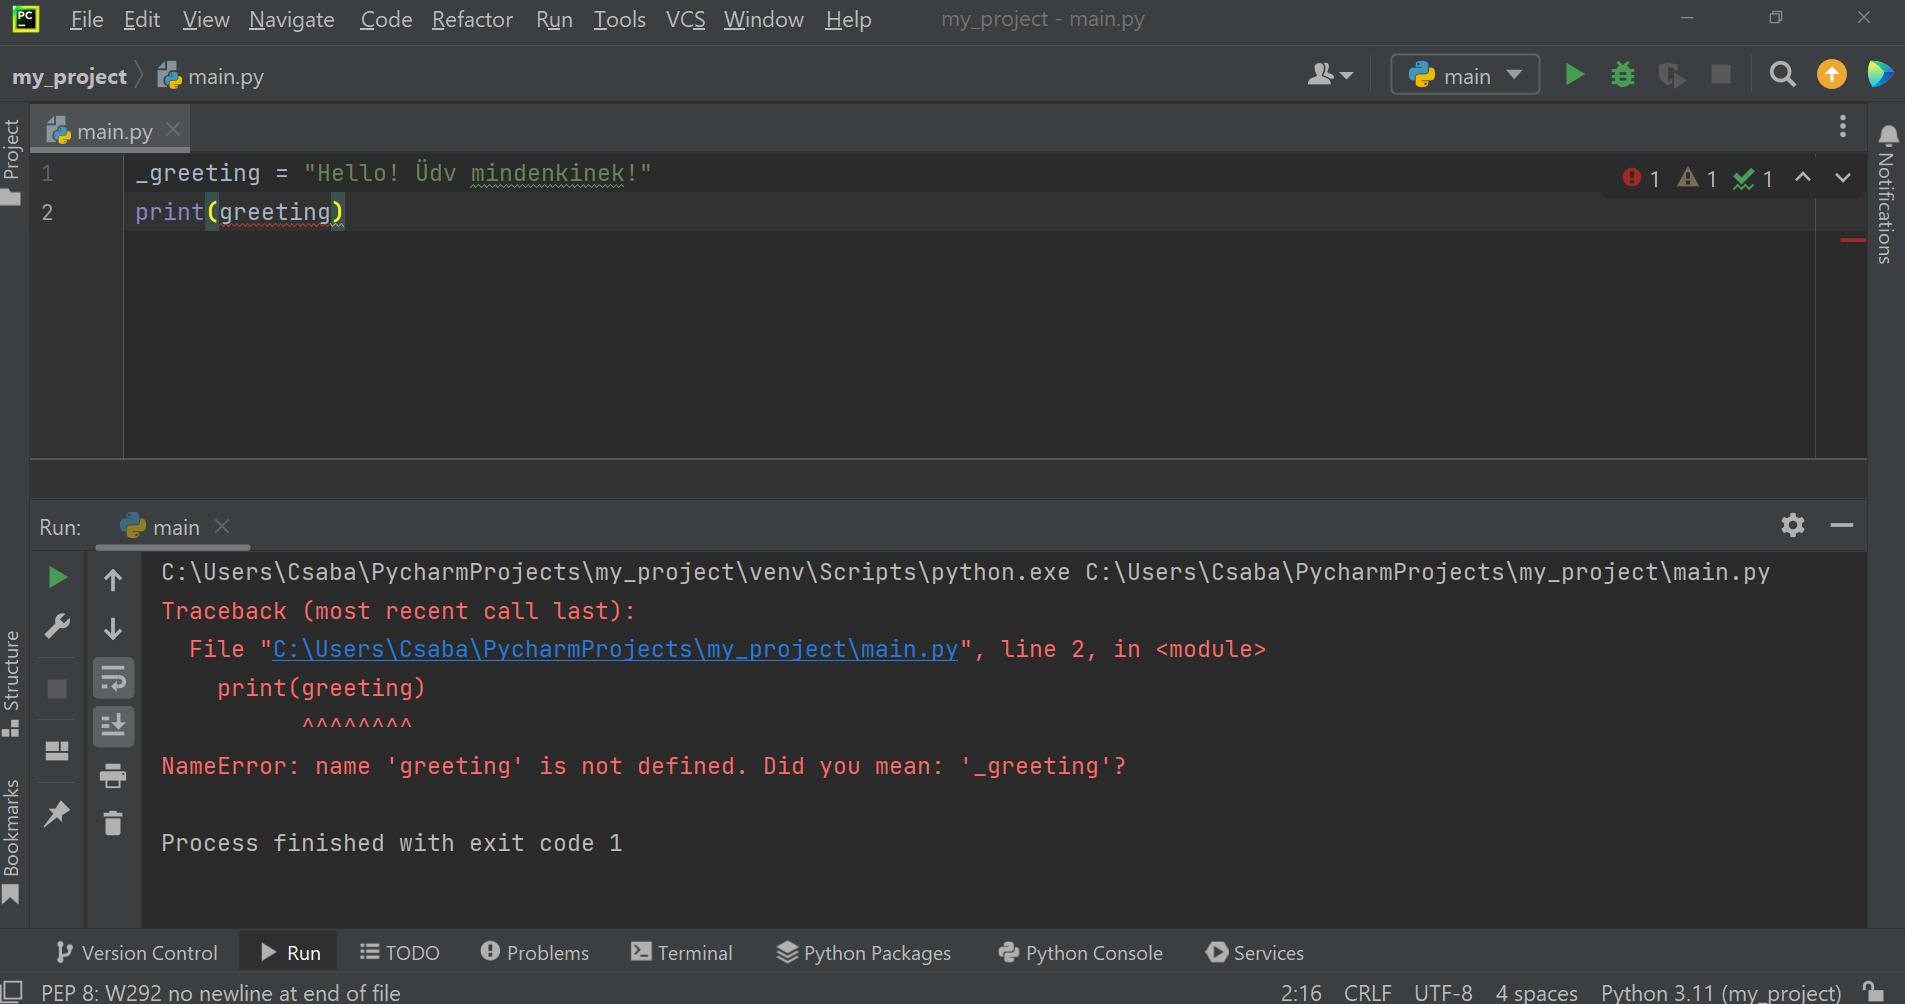The image size is (1905, 1004).
Task: Open Run panel settings gear
Action: [x=1792, y=525]
